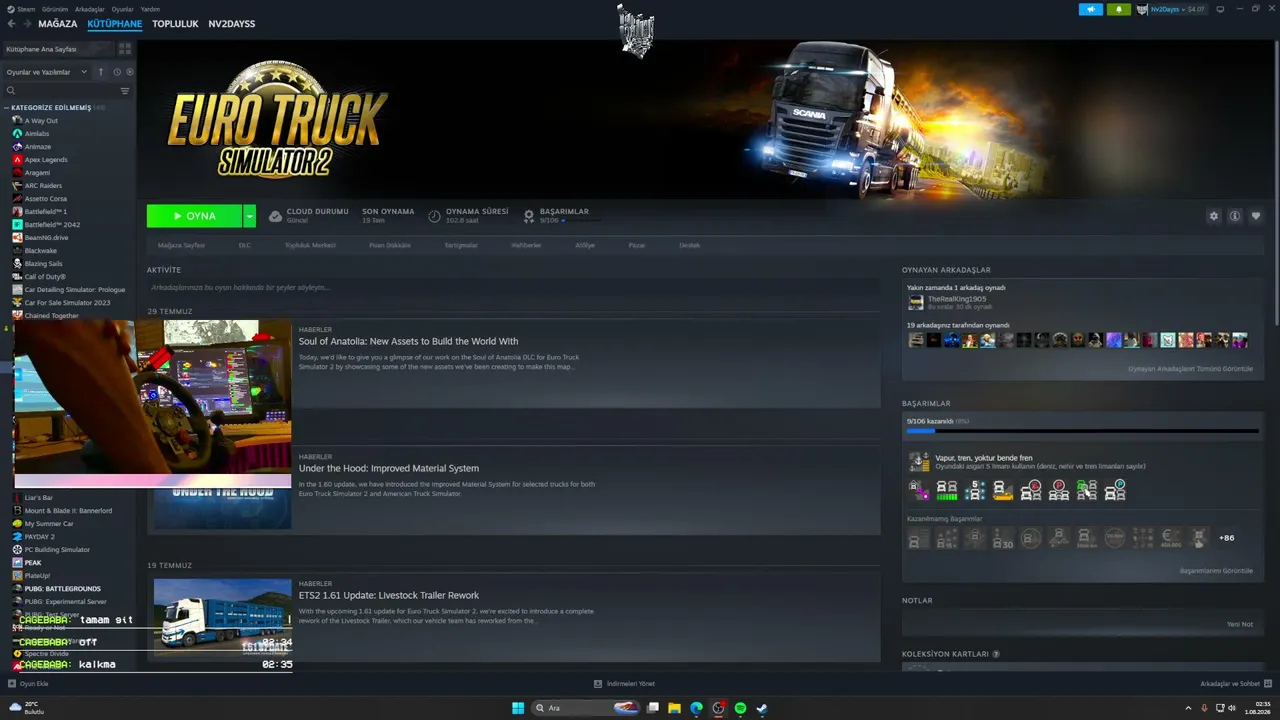This screenshot has height=720, width=1280.
Task: Show recently played via clock filter icon
Action: (x=117, y=72)
